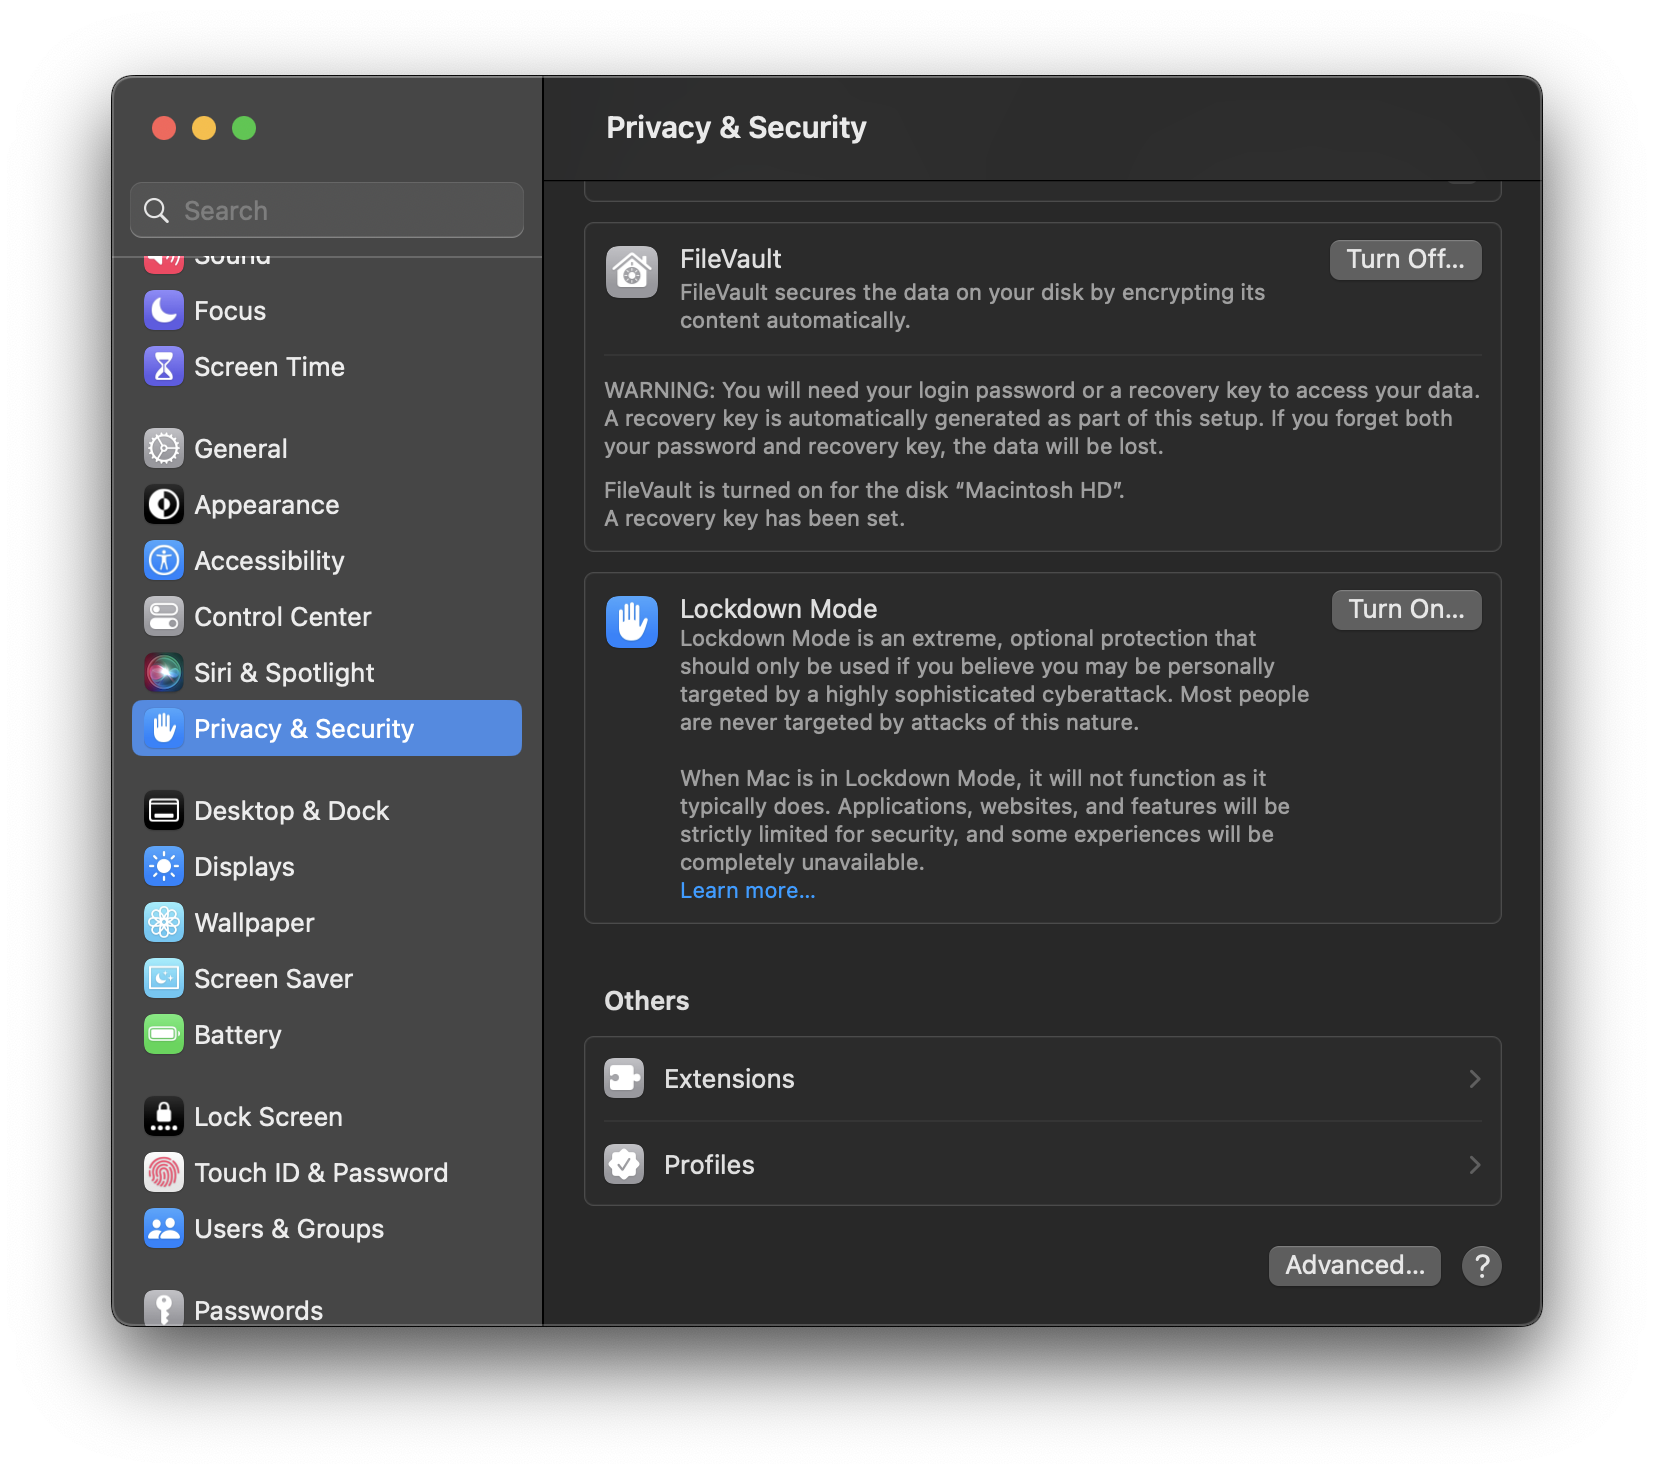Click the help question mark button
The width and height of the screenshot is (1654, 1474).
(1481, 1266)
